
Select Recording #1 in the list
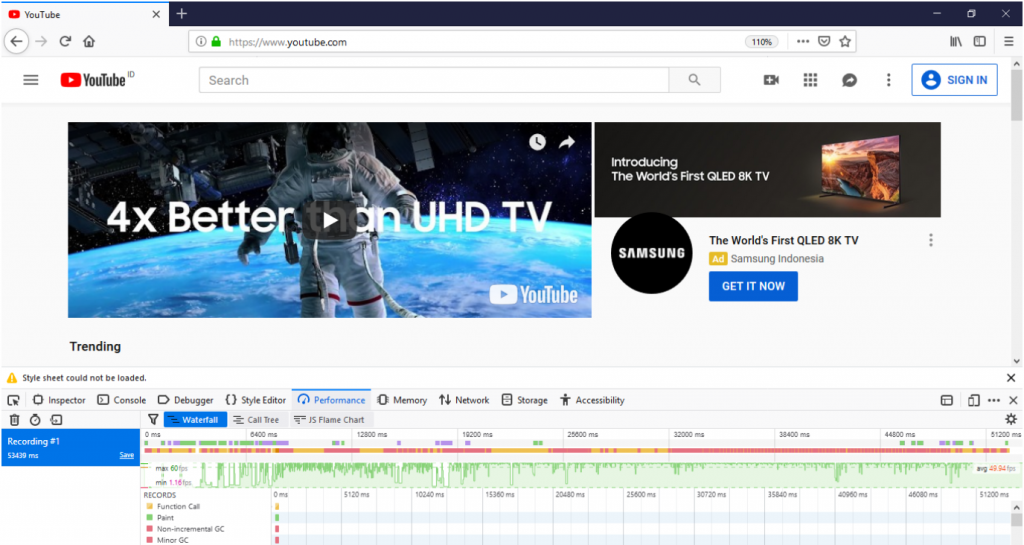click(70, 447)
